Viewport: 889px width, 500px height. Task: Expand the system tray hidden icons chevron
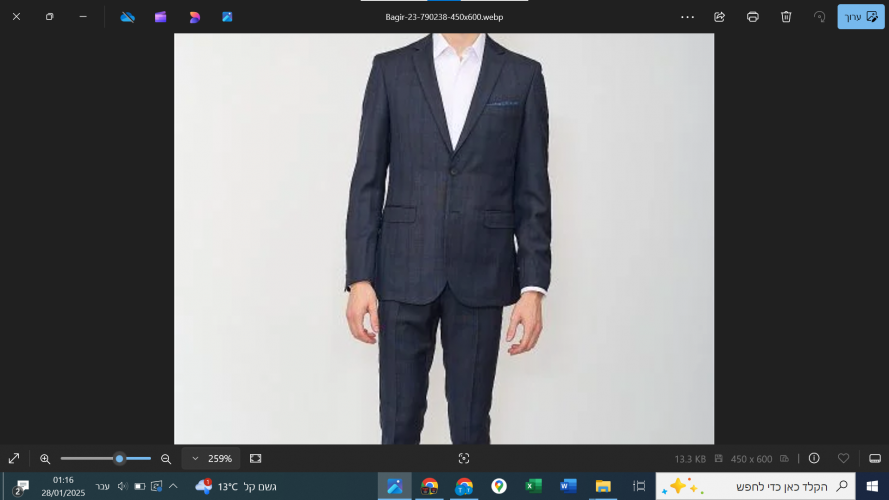(173, 486)
